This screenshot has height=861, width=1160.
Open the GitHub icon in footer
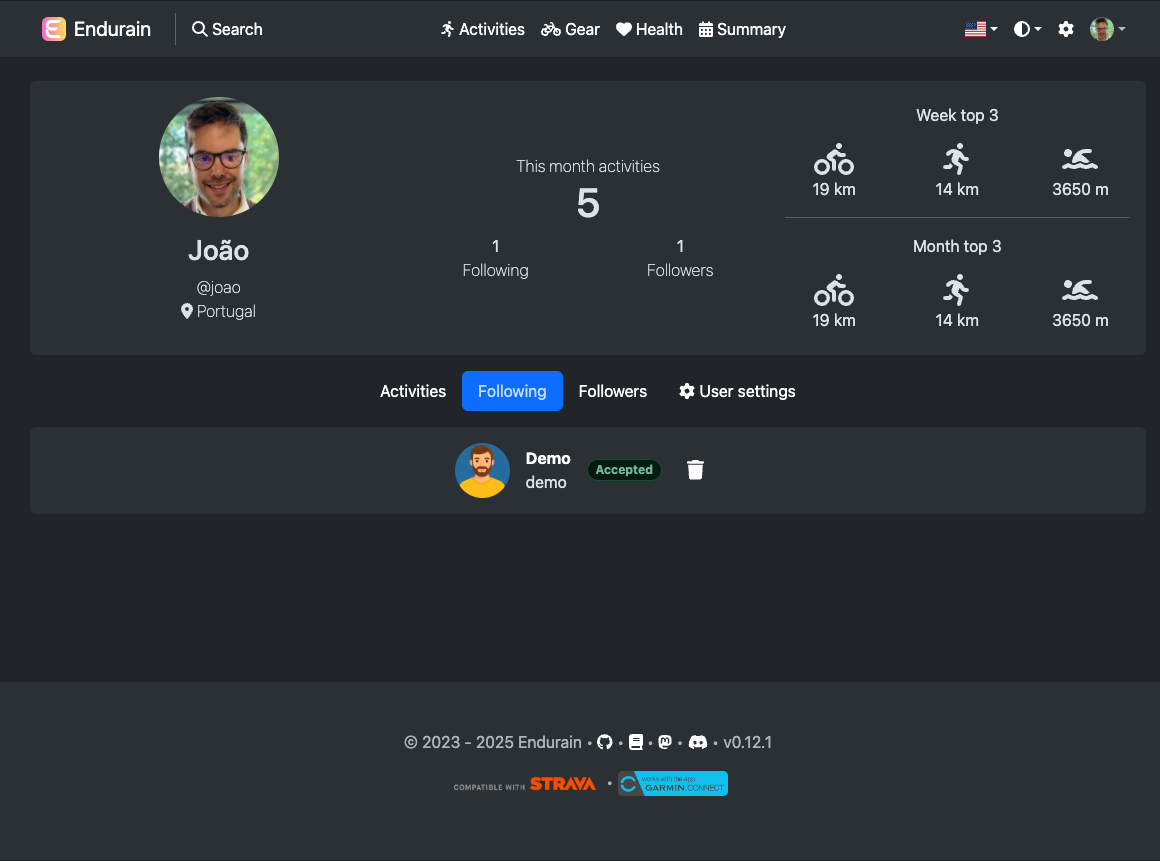coord(604,742)
